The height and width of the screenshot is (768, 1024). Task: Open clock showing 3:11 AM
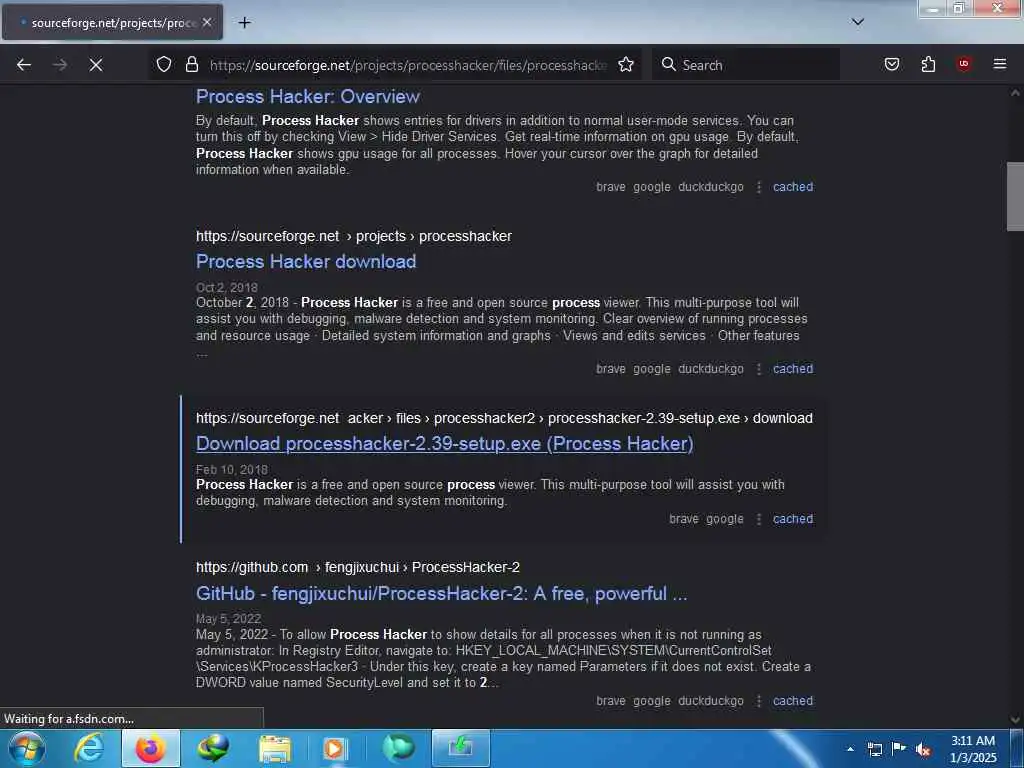(x=973, y=749)
